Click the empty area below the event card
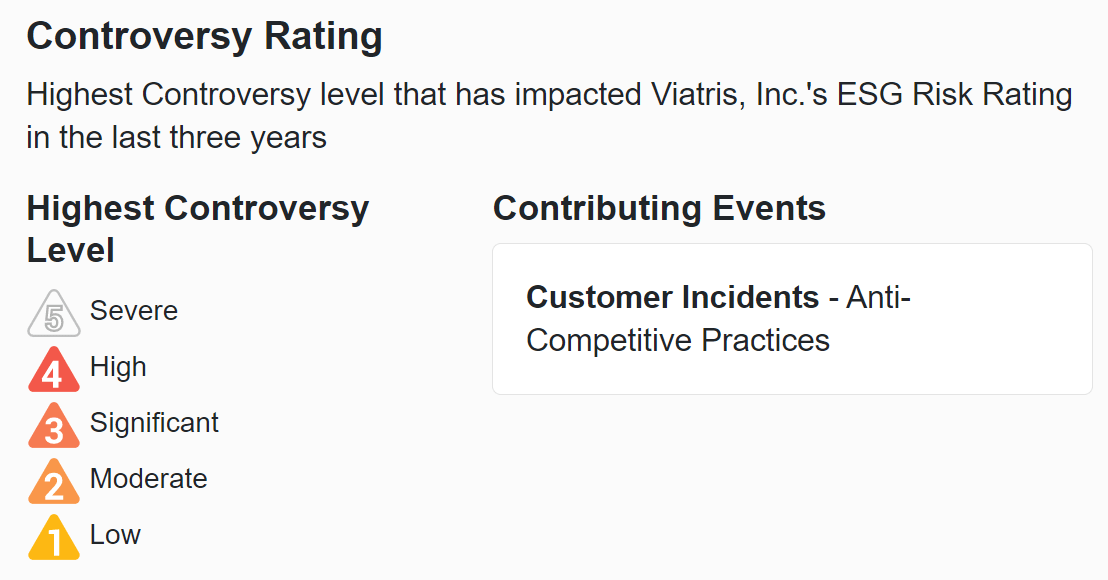Screen dimensions: 1108x580 pyautogui.click(x=792, y=487)
